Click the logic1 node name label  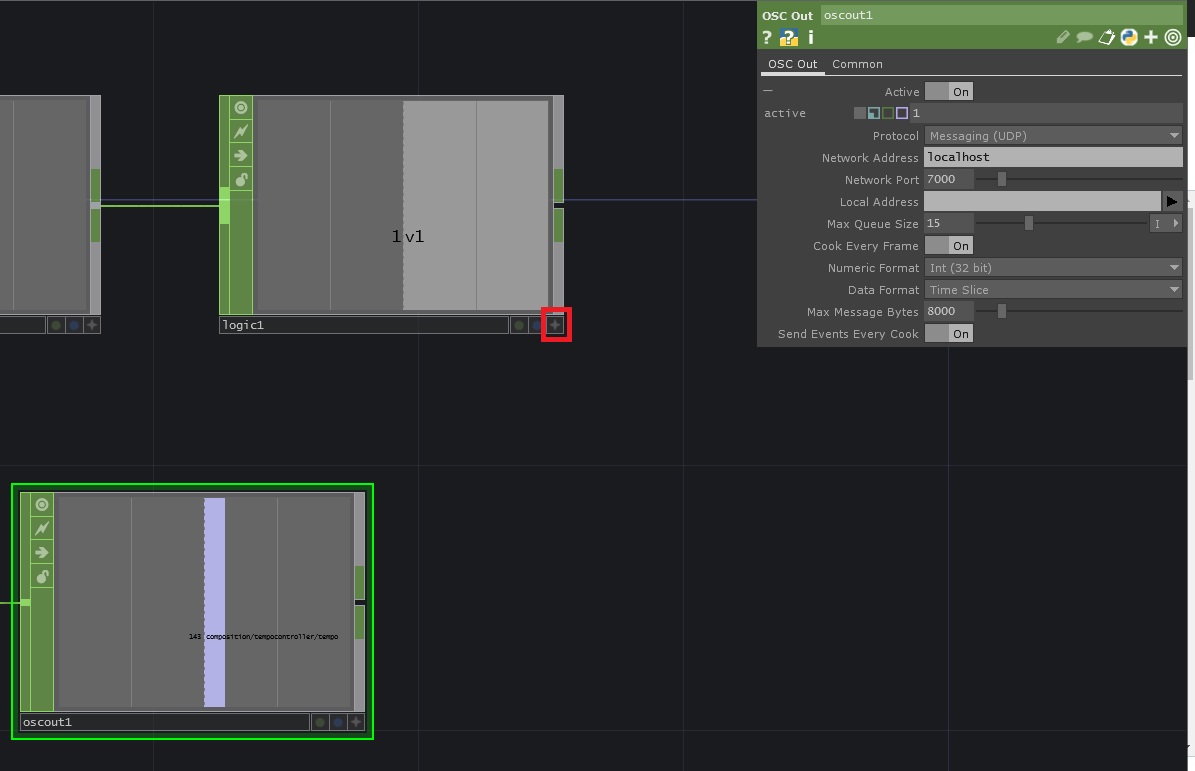(364, 325)
